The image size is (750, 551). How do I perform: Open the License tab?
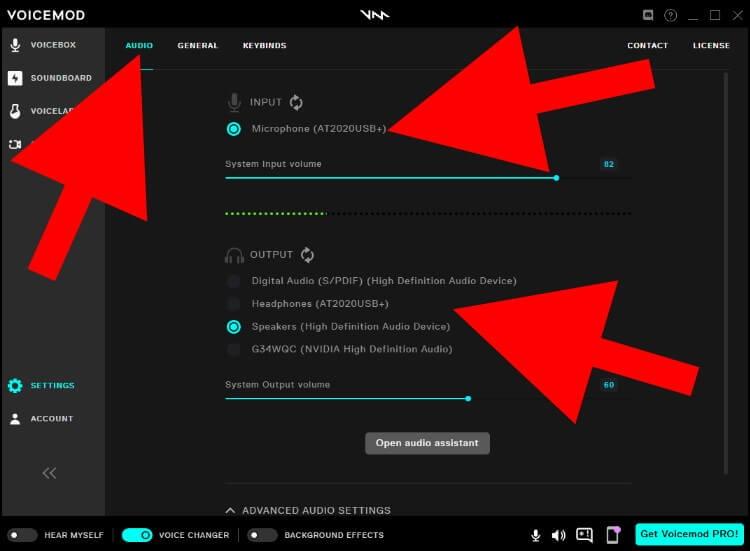(711, 45)
